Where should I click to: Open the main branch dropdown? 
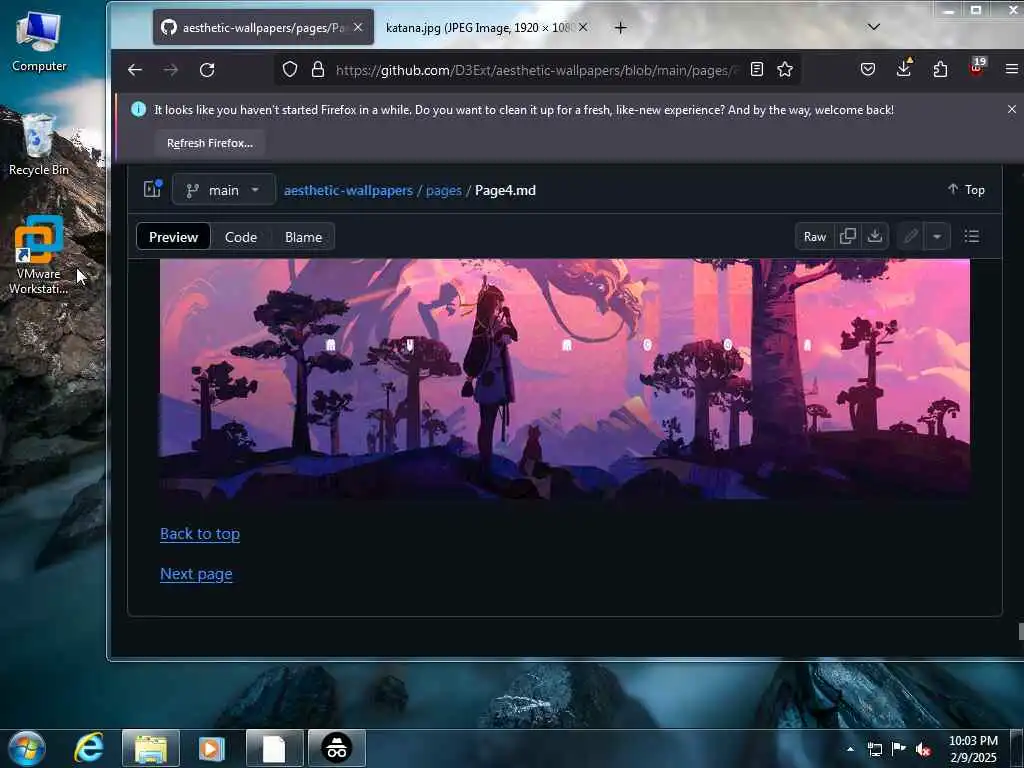click(223, 190)
